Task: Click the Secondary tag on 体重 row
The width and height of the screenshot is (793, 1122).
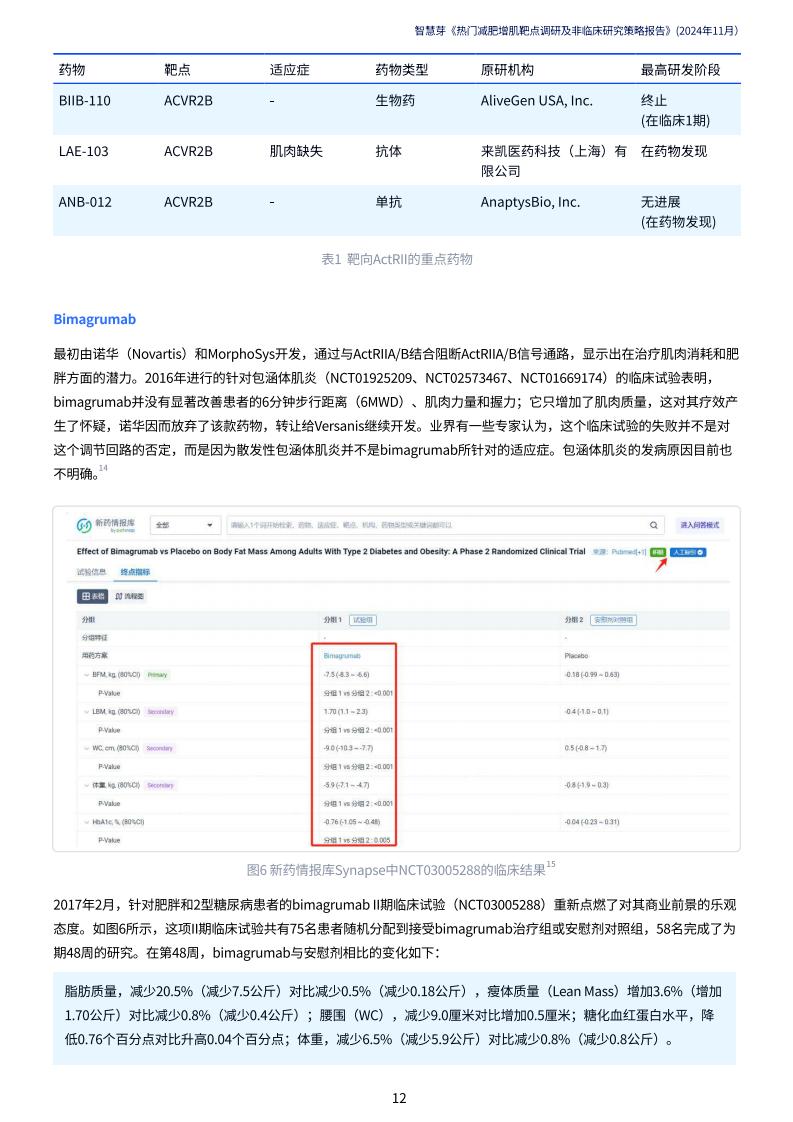Action: (x=160, y=786)
